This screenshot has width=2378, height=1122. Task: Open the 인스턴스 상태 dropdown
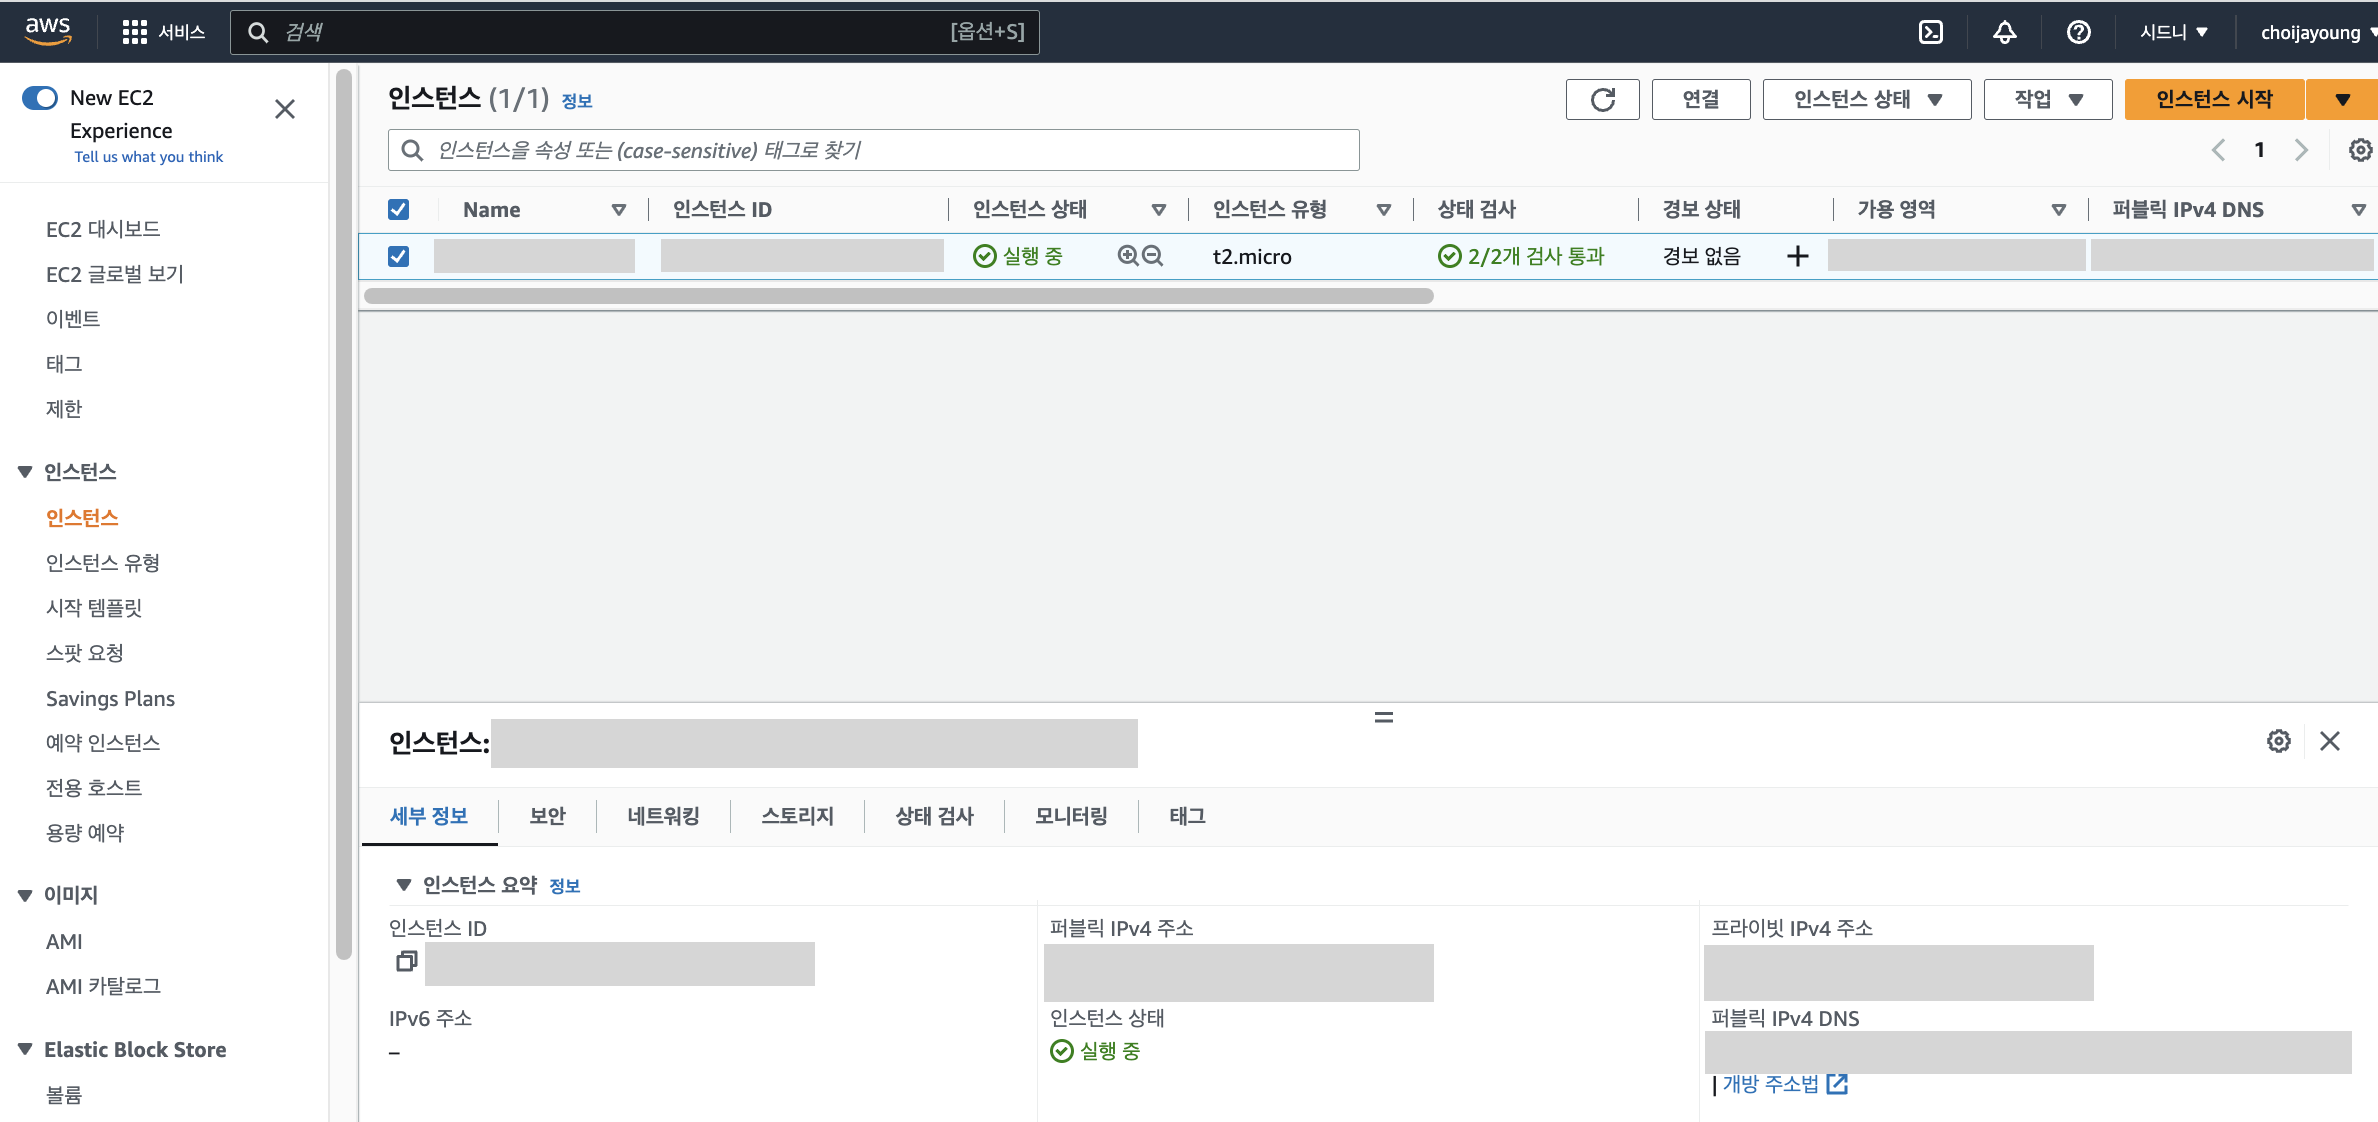(1866, 99)
